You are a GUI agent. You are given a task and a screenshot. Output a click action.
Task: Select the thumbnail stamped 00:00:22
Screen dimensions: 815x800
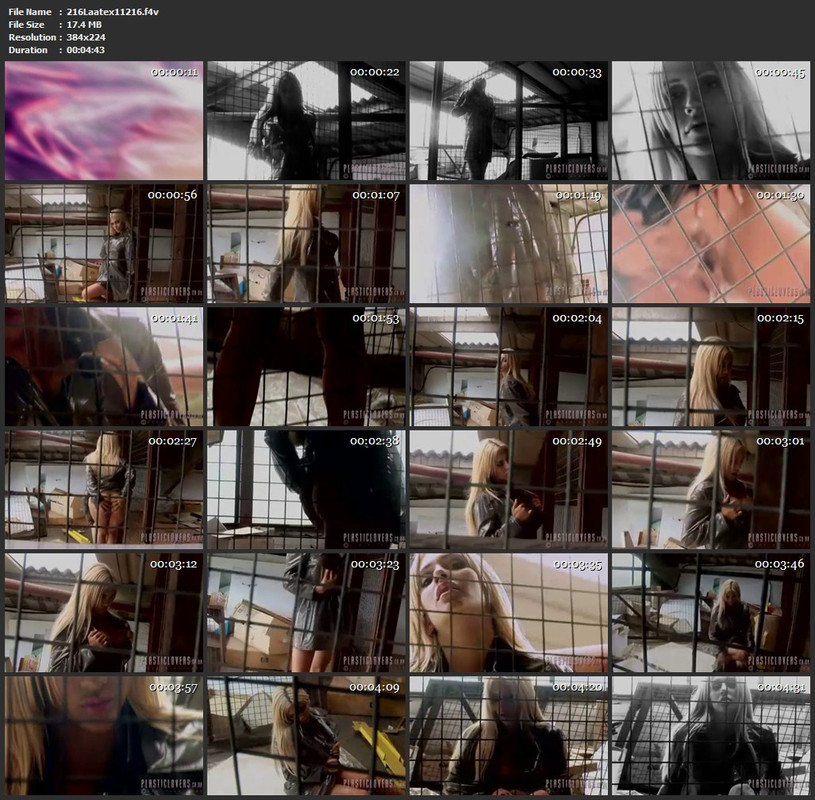[x=306, y=121]
